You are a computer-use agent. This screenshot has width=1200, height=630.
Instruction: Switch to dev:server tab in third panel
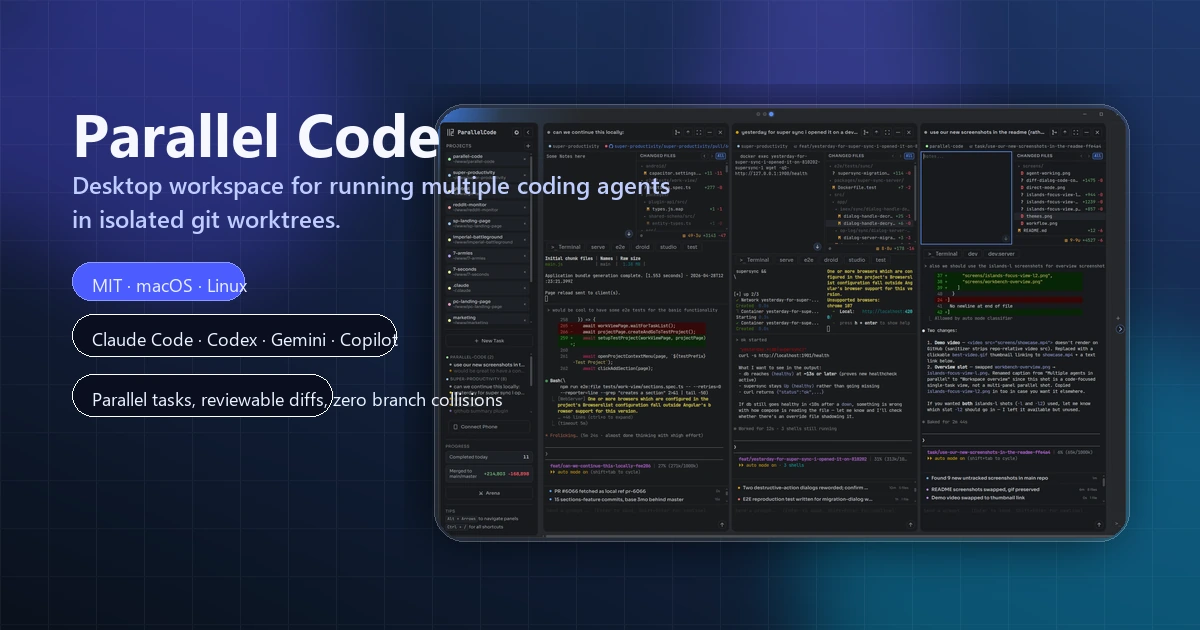(x=1001, y=254)
